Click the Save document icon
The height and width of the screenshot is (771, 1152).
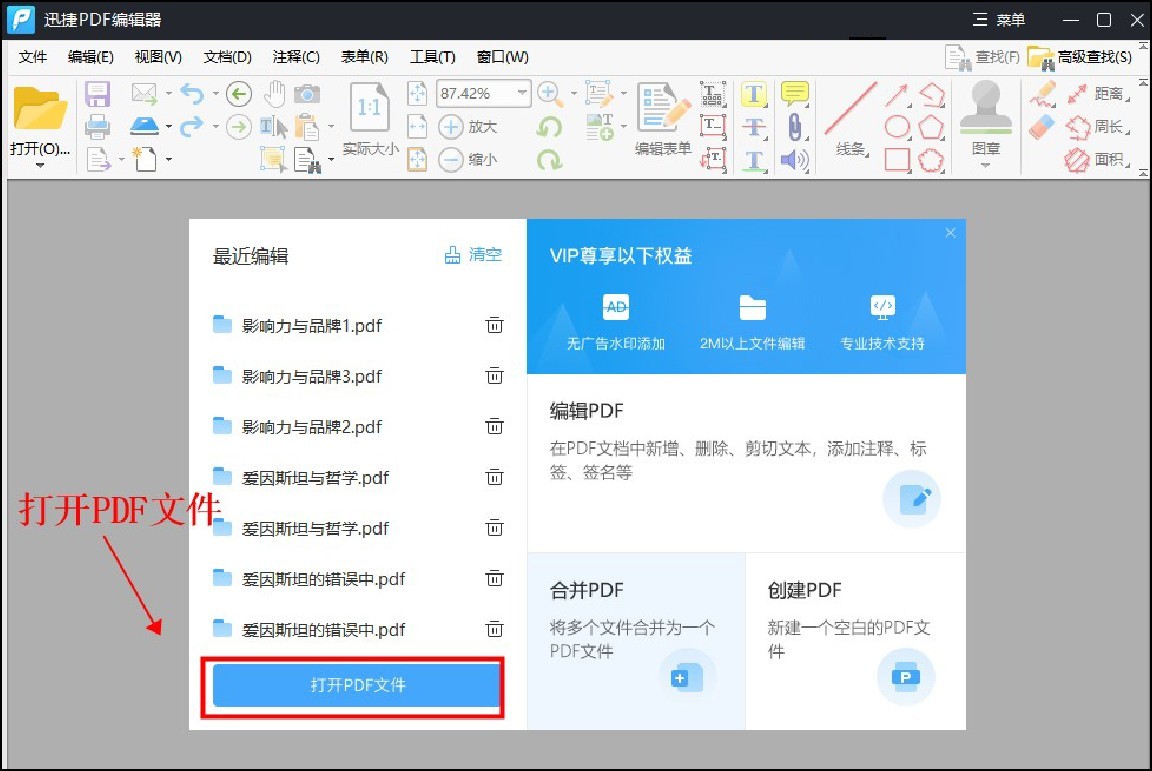pyautogui.click(x=97, y=93)
